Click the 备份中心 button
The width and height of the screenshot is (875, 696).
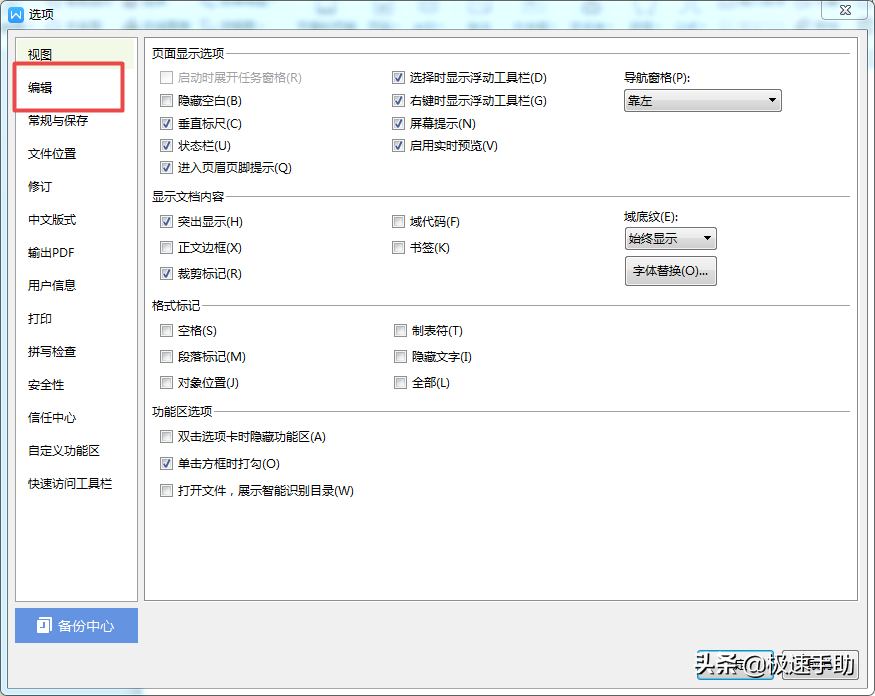point(76,625)
